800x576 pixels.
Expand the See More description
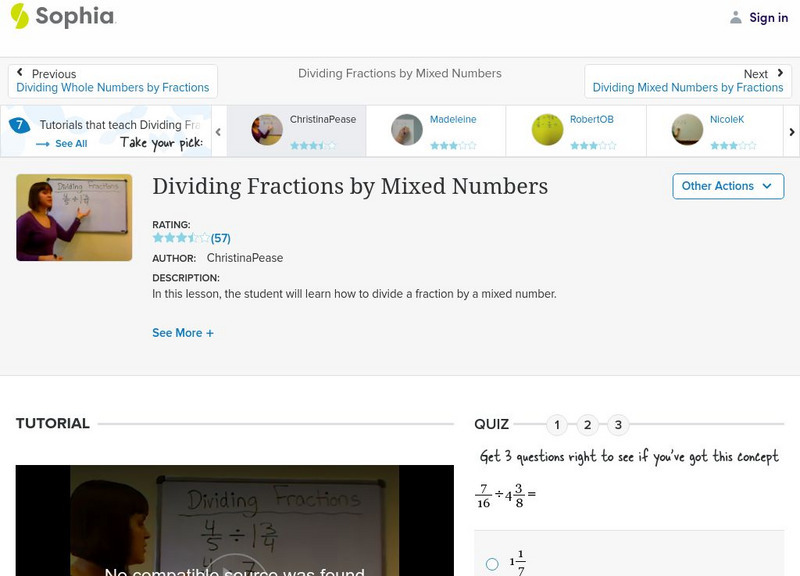tap(183, 333)
